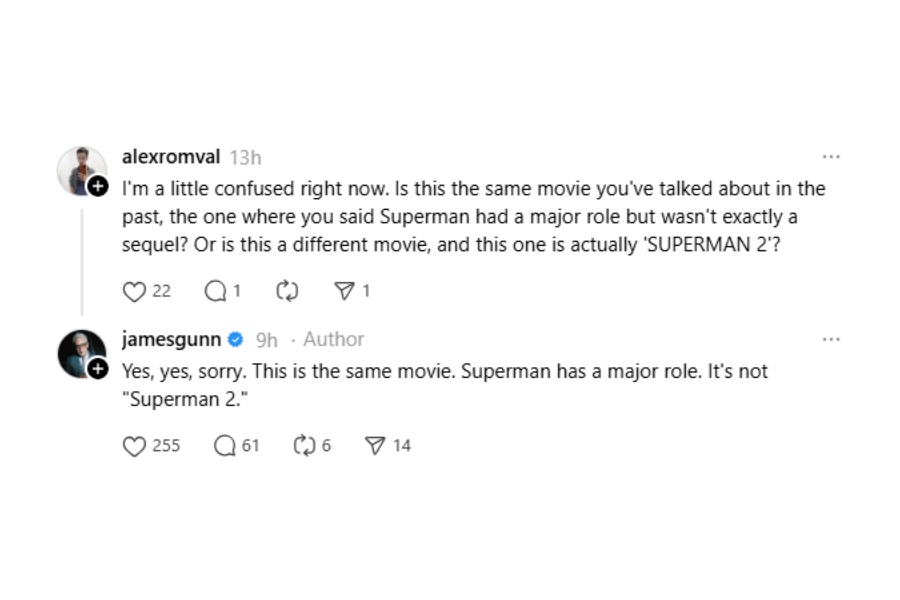Follow alexromval using plus badge
This screenshot has width=900, height=600.
(x=98, y=186)
